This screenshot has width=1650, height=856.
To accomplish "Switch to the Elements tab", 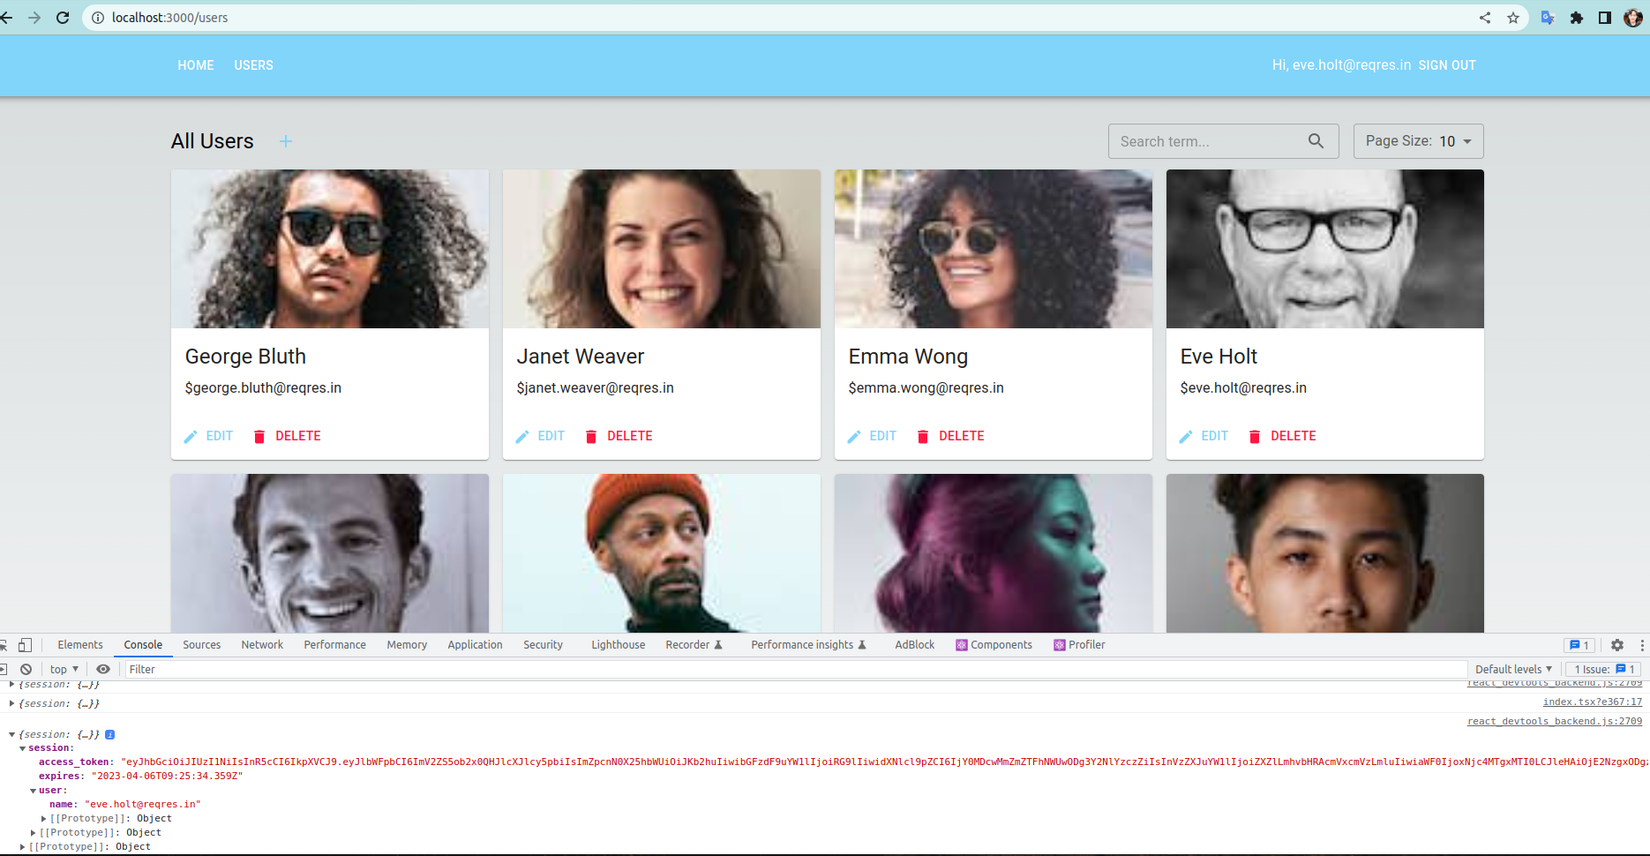I will point(80,645).
